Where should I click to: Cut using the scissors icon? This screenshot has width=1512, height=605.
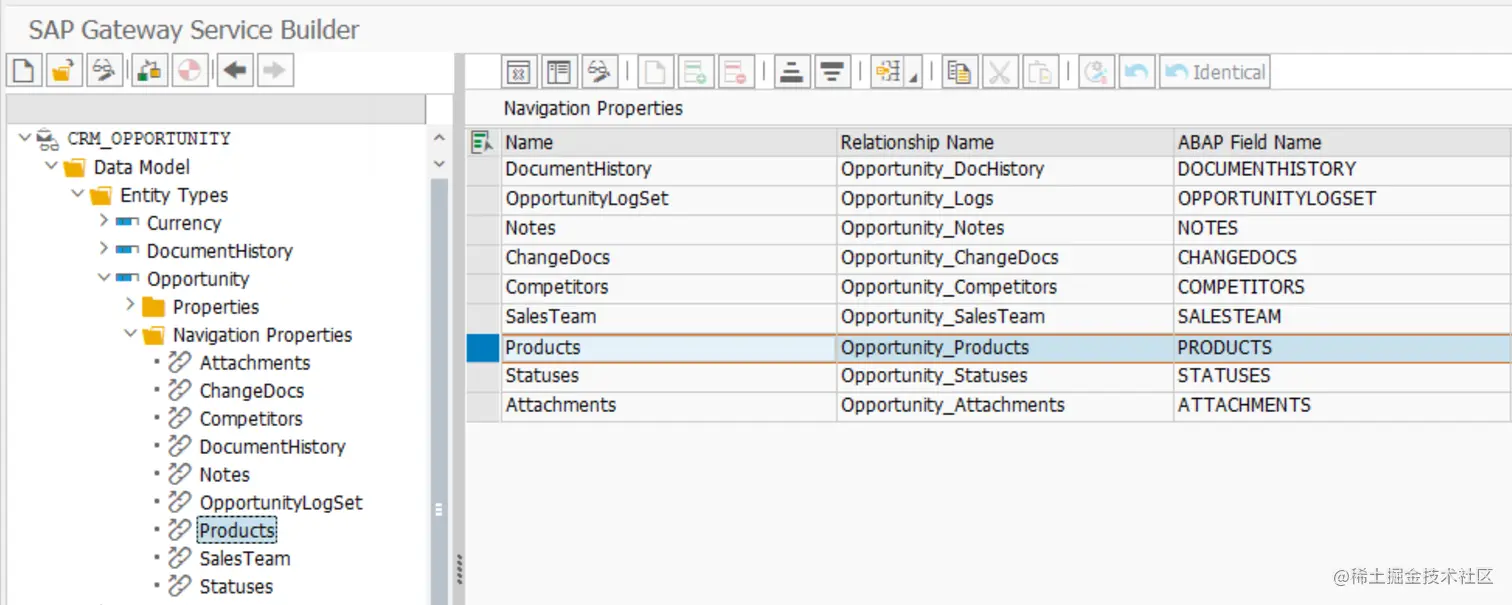1000,72
